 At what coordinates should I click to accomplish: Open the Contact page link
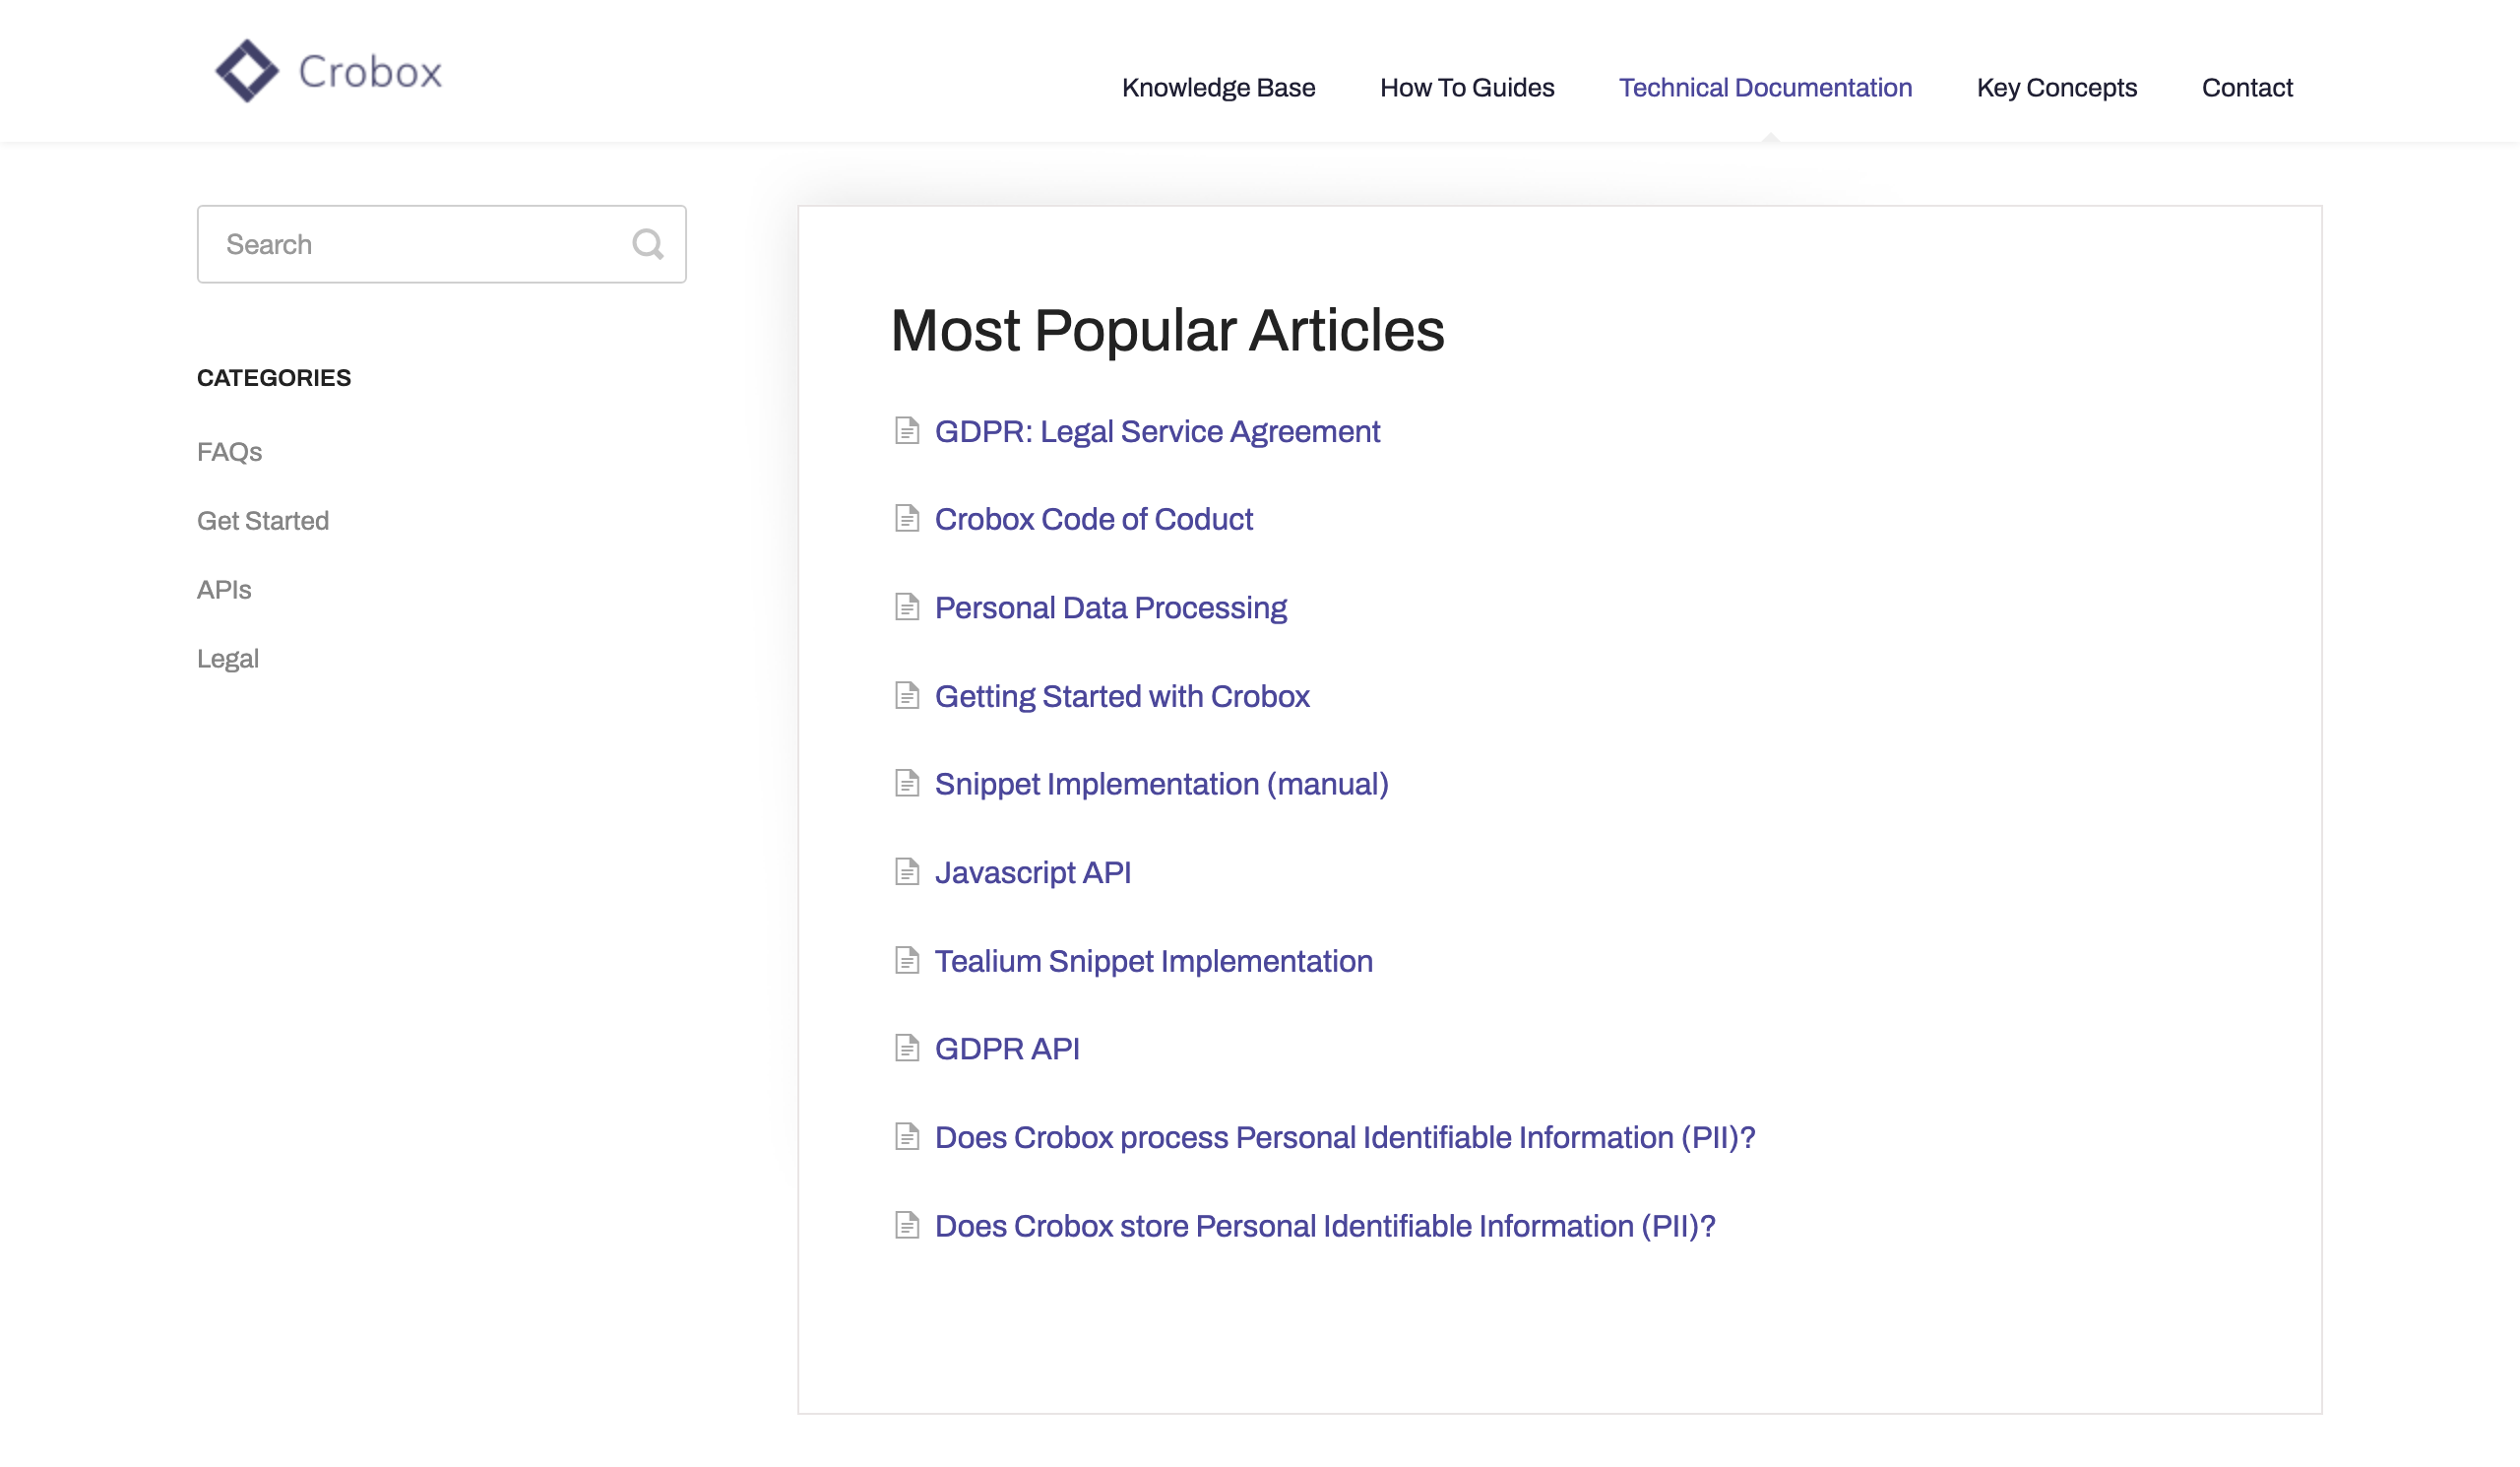coord(2247,88)
